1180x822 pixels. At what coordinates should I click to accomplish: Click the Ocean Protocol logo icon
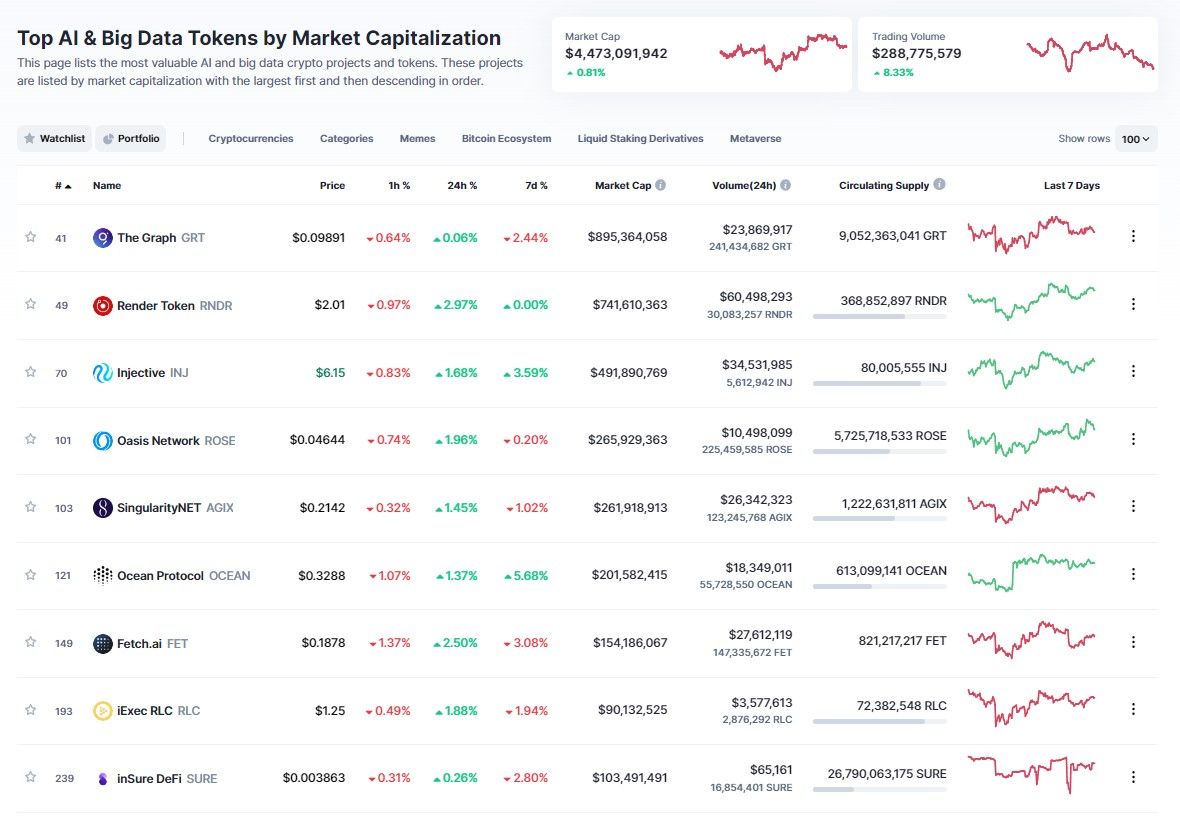pos(102,575)
